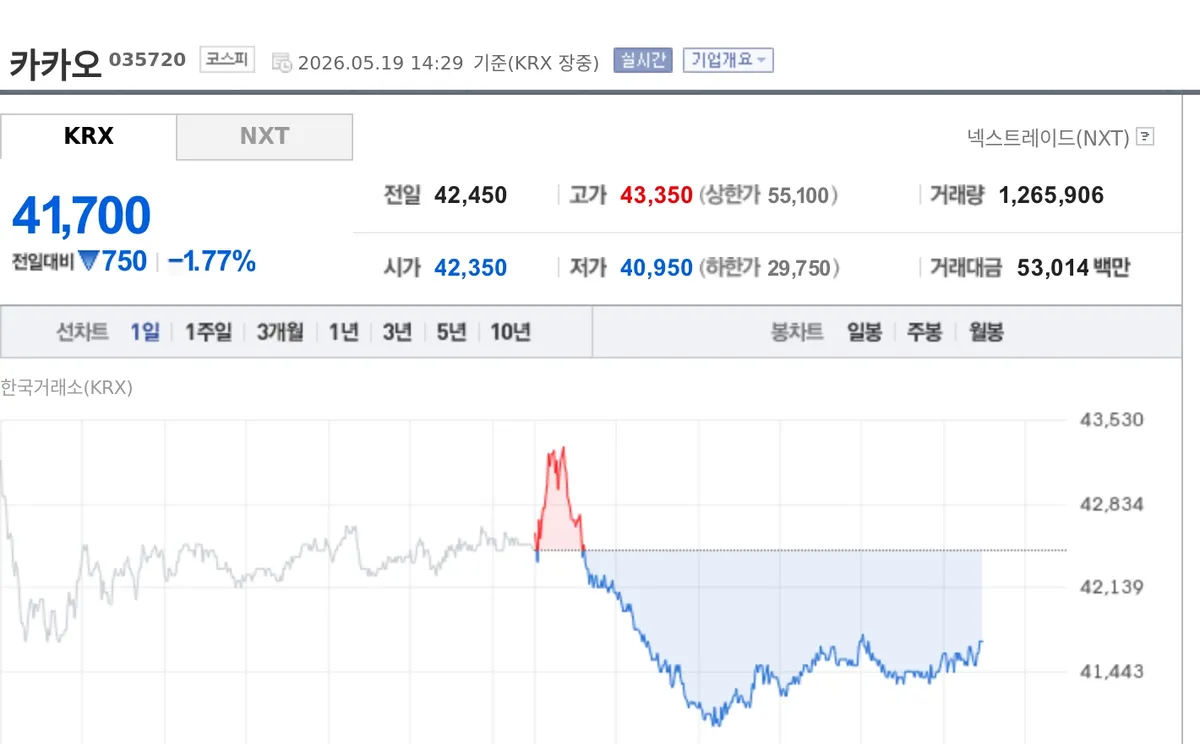This screenshot has width=1200, height=744.
Task: Open the 기업개요 dropdown
Action: (728, 60)
